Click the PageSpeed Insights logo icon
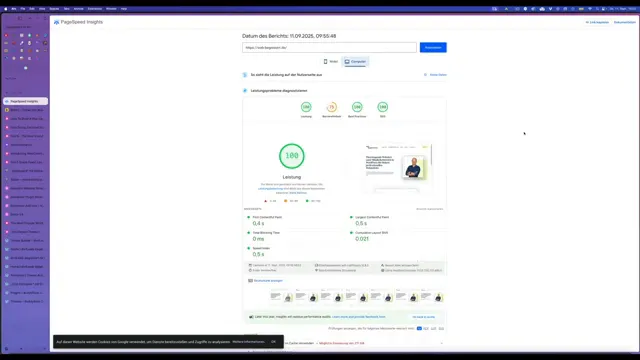The height and width of the screenshot is (360, 640). pyautogui.click(x=56, y=22)
